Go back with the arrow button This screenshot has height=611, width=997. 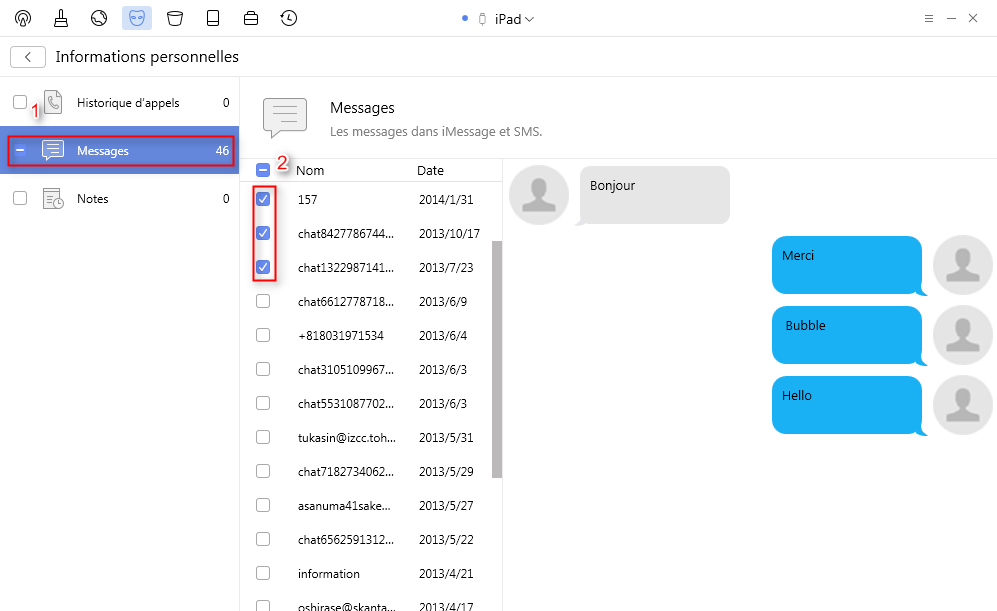point(28,57)
